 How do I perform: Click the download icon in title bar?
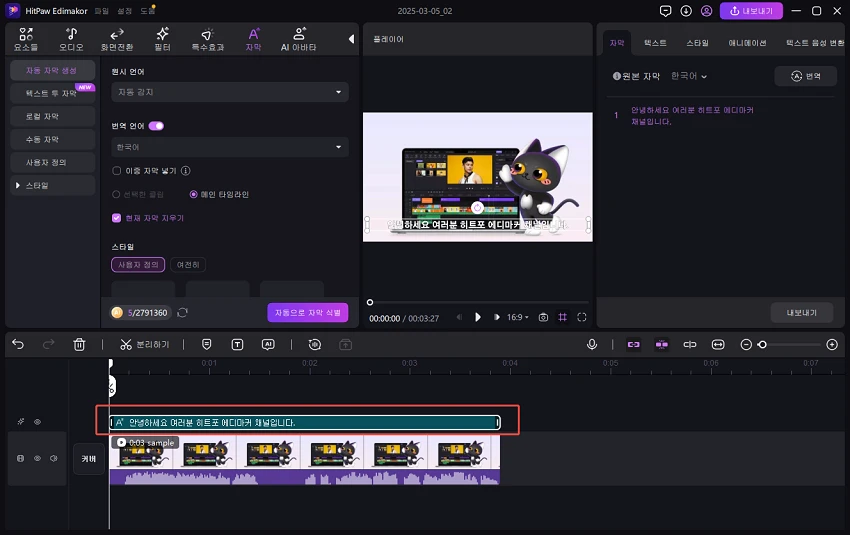point(686,11)
